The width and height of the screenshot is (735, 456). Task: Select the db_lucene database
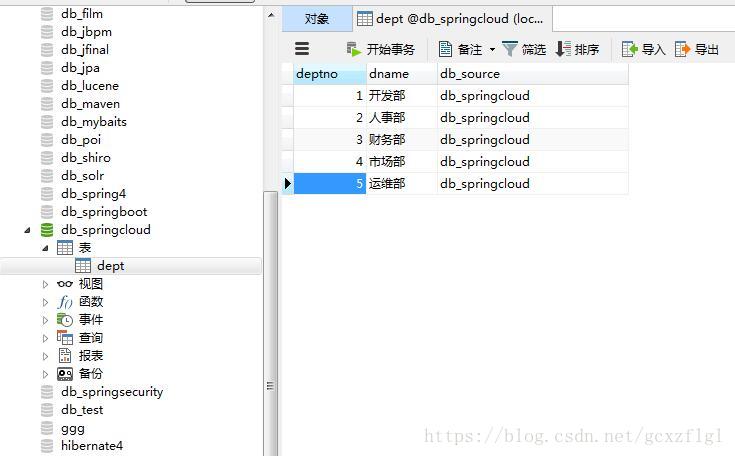tap(90, 86)
